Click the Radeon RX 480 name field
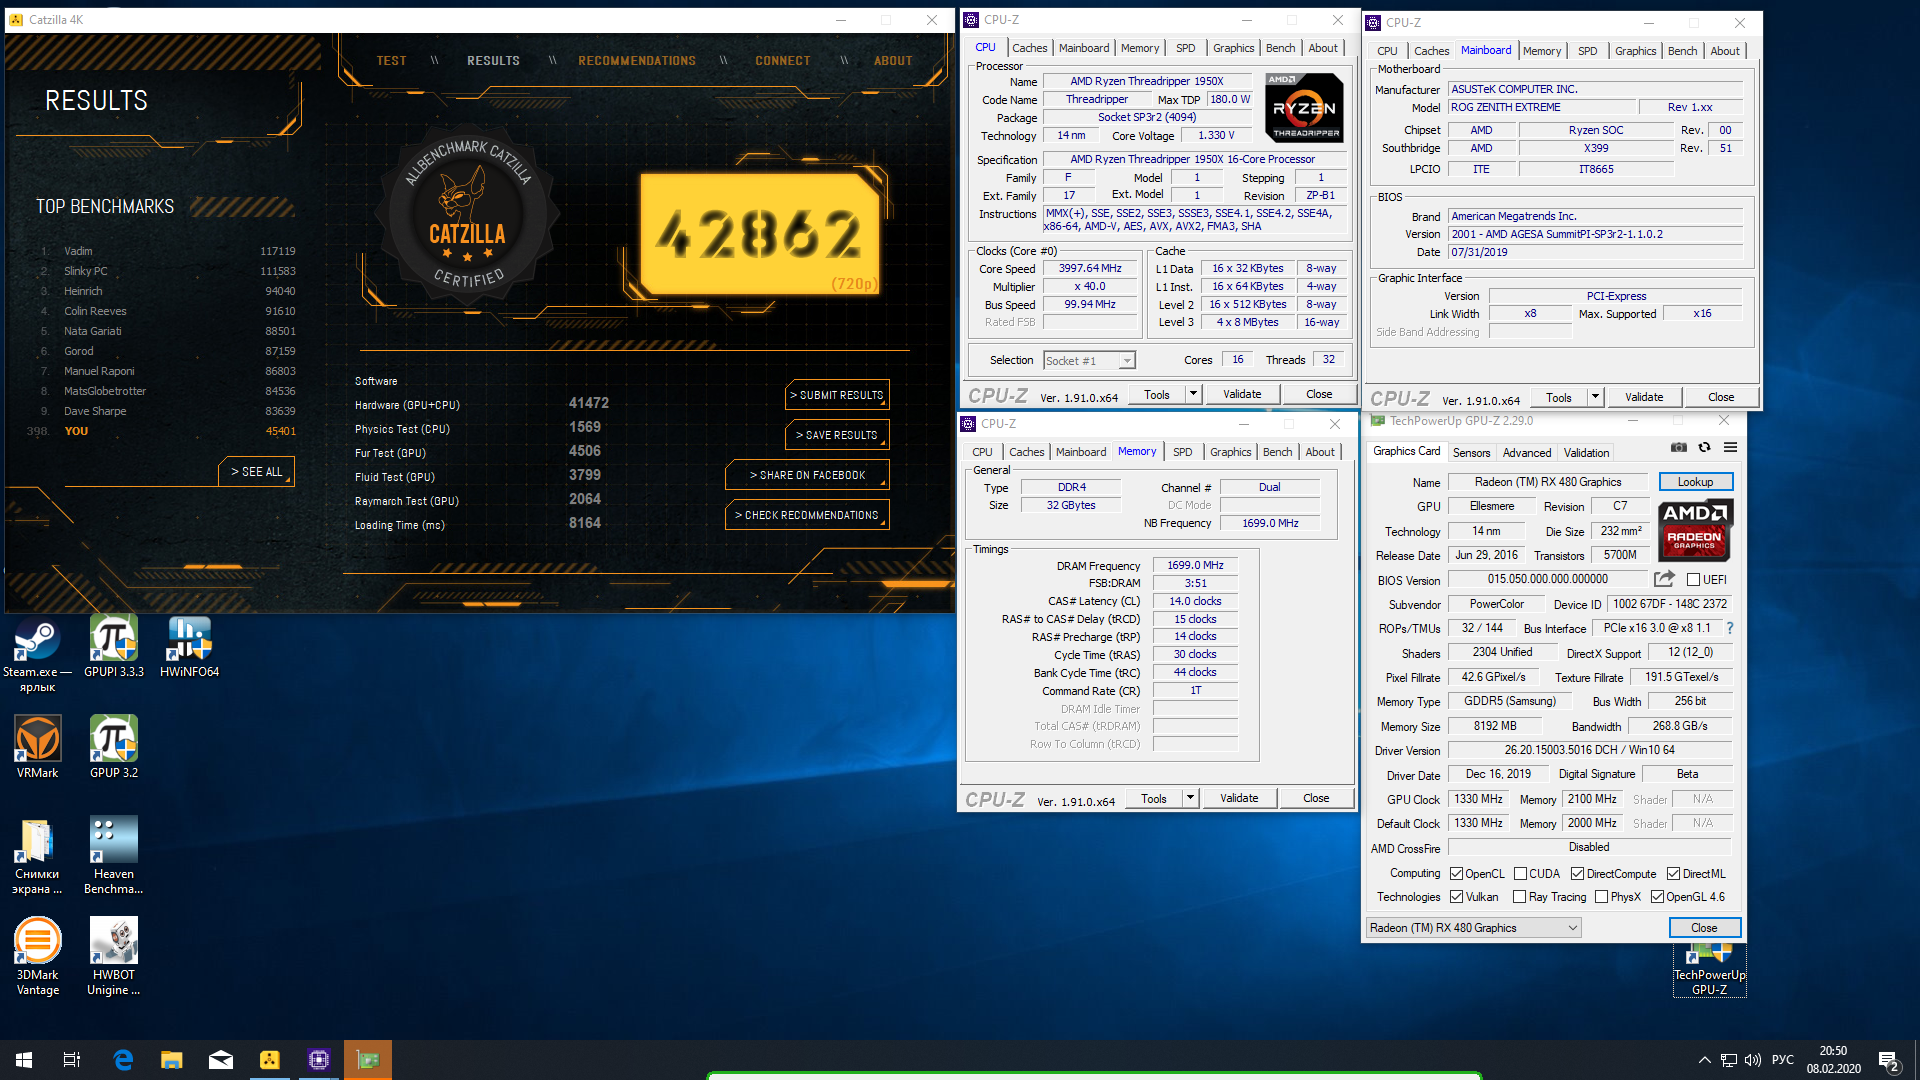The width and height of the screenshot is (1920, 1080). click(1547, 482)
